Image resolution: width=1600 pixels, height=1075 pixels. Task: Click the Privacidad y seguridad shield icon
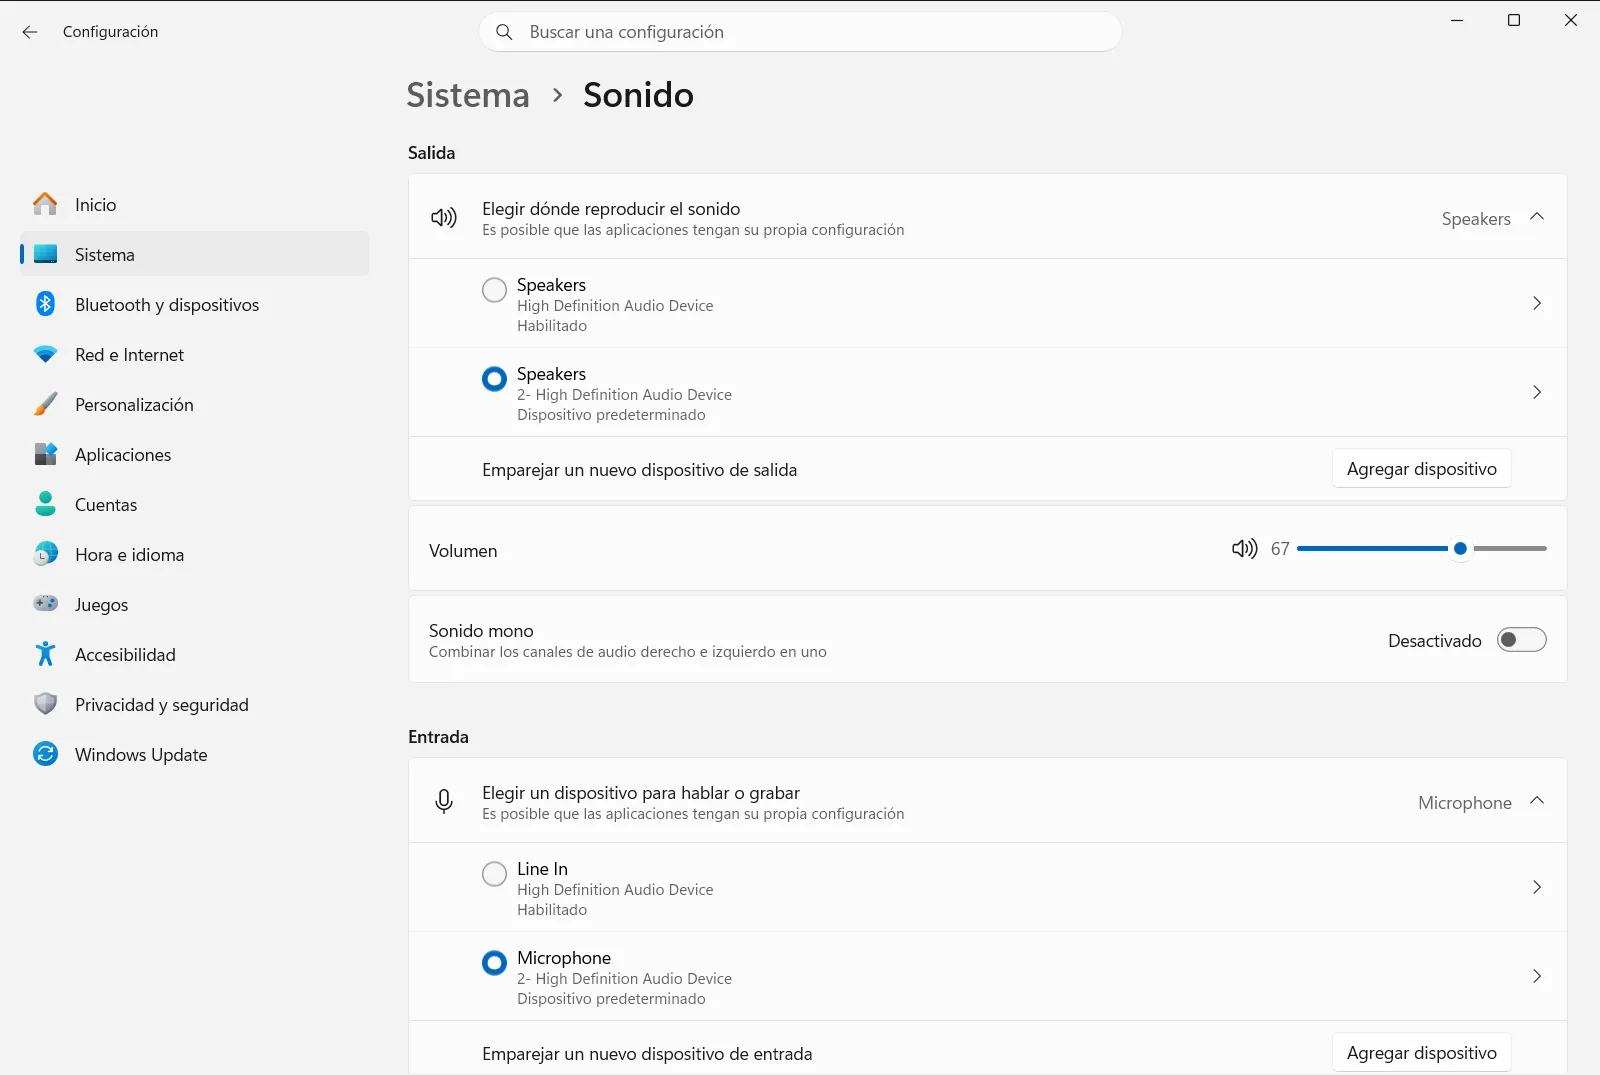(45, 704)
